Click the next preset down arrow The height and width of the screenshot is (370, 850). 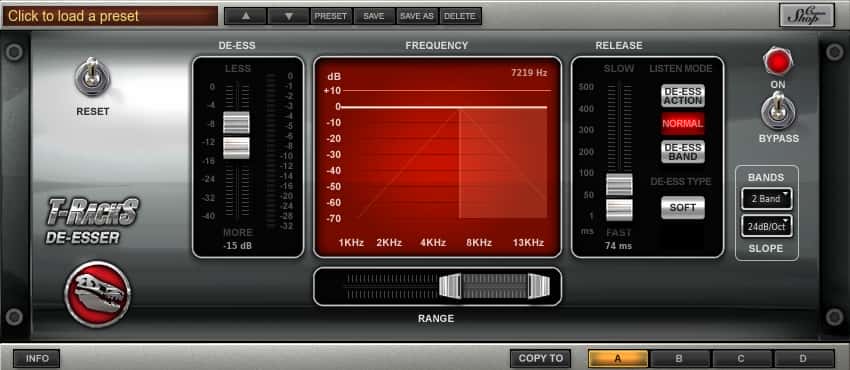point(288,16)
